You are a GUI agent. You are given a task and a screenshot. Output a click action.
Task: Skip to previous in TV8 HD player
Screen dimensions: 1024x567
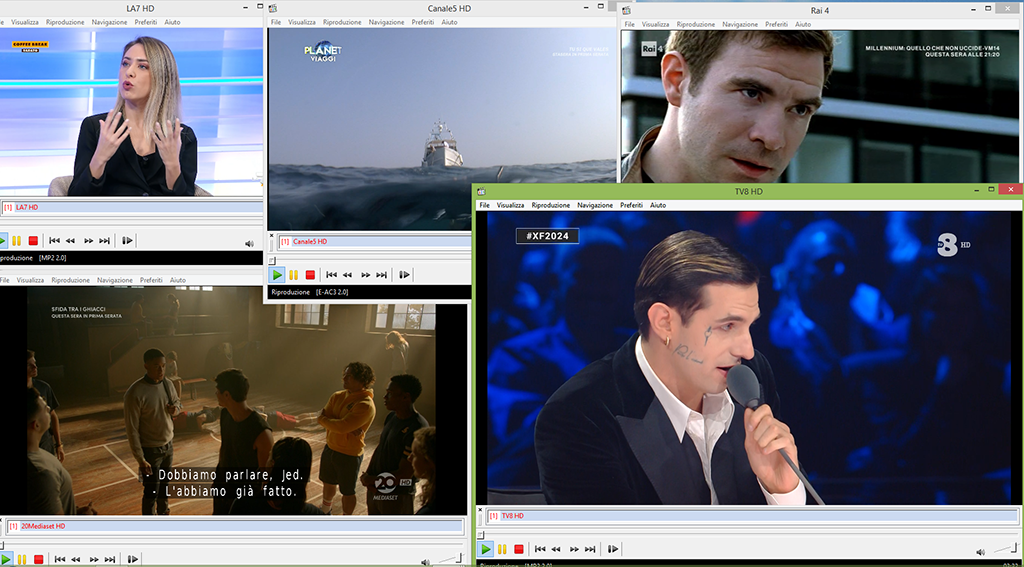pyautogui.click(x=540, y=549)
